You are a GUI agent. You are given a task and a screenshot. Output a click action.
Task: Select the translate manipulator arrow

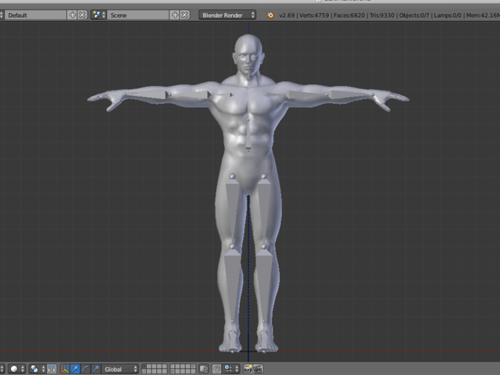[75, 369]
